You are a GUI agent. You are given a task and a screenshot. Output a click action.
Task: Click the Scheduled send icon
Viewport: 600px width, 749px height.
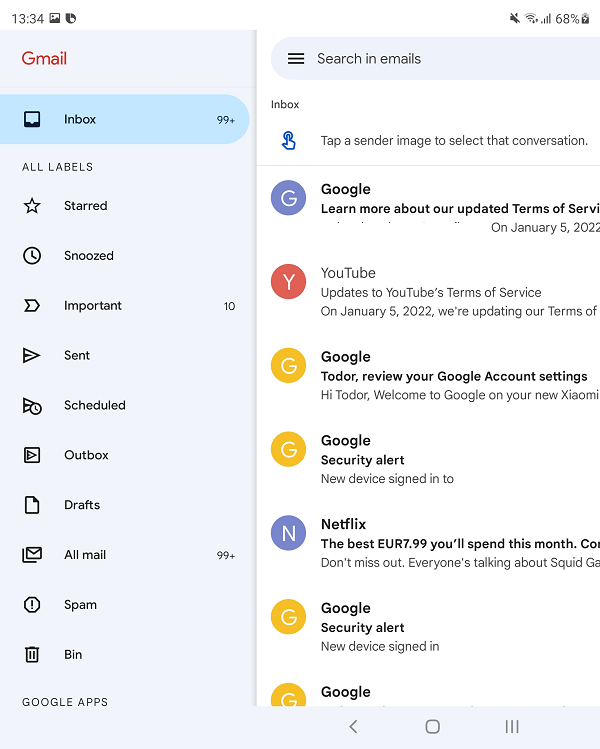click(32, 406)
